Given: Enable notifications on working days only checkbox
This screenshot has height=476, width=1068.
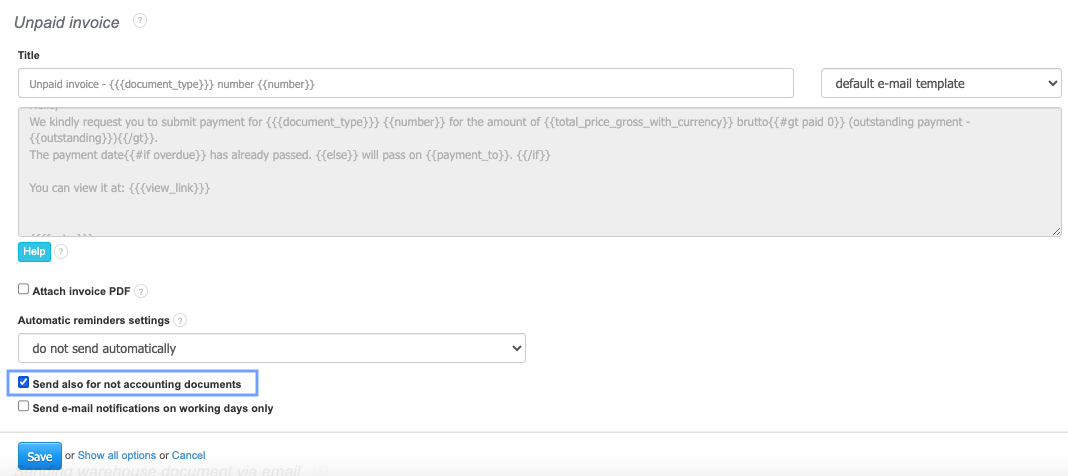Looking at the screenshot, I should click(24, 407).
